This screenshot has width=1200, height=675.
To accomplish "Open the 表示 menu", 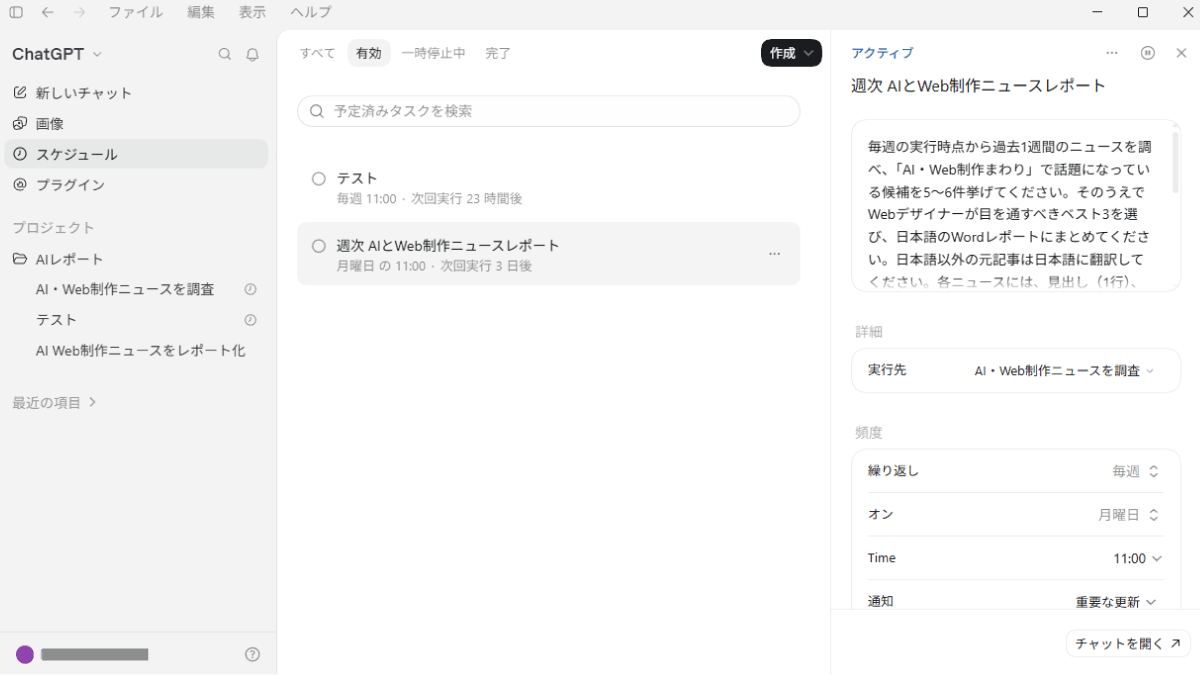I will coord(252,12).
